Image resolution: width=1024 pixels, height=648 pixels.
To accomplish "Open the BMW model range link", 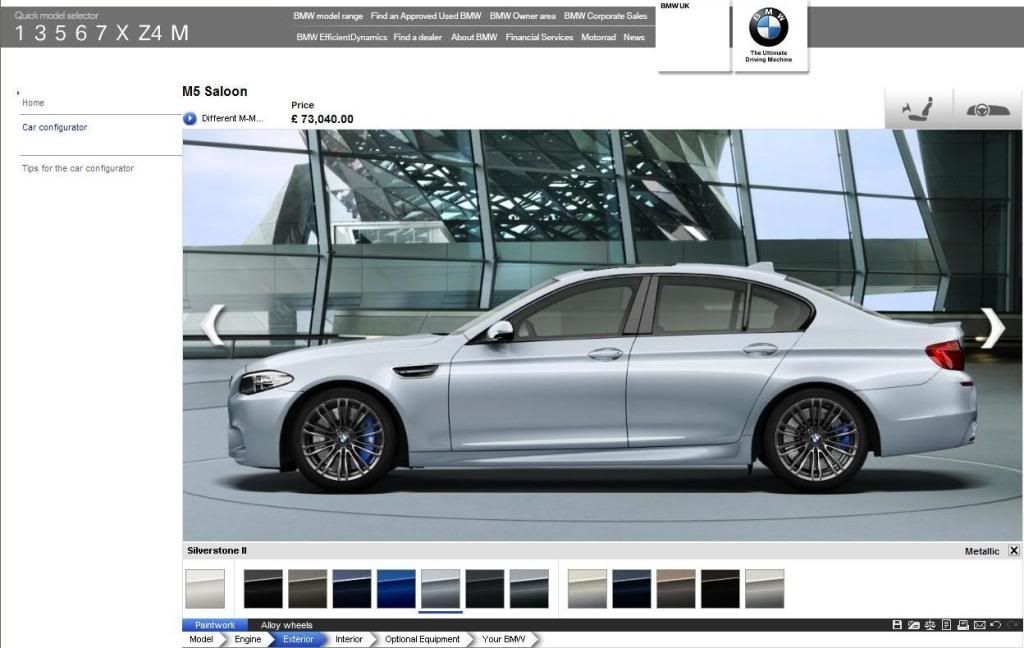I will (x=328, y=16).
